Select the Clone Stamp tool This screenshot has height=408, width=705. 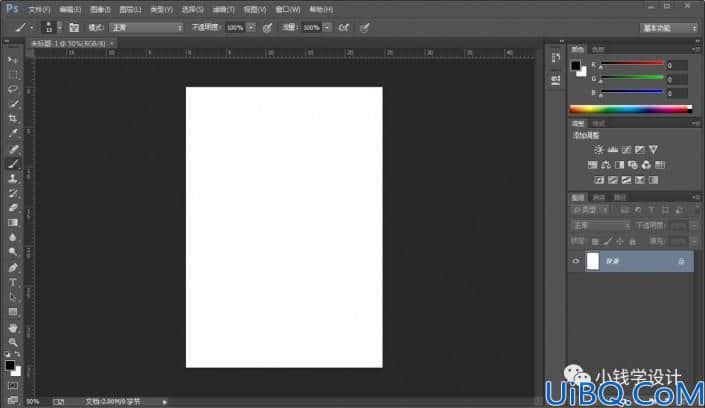(x=13, y=179)
